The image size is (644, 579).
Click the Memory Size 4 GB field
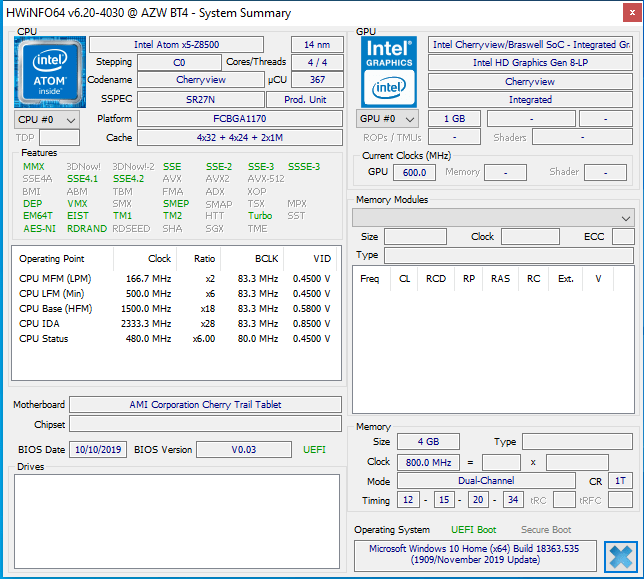[428, 442]
